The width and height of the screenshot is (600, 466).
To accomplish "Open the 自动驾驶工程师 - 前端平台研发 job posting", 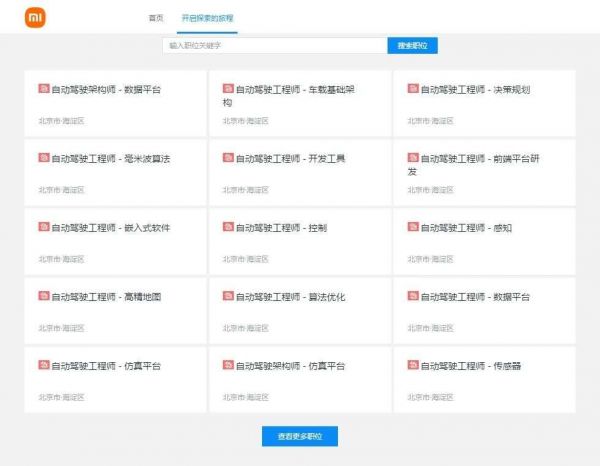I will click(x=473, y=164).
